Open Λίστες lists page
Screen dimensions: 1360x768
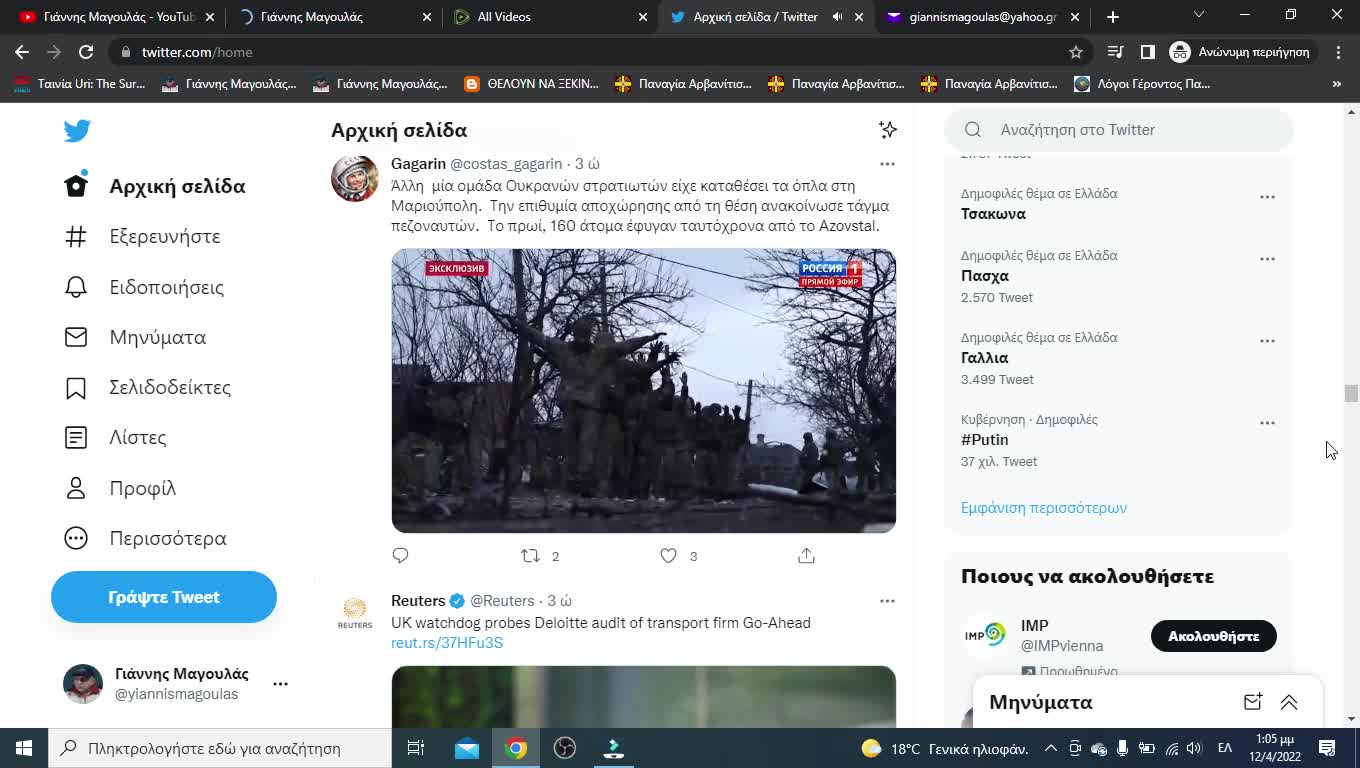(x=115, y=437)
